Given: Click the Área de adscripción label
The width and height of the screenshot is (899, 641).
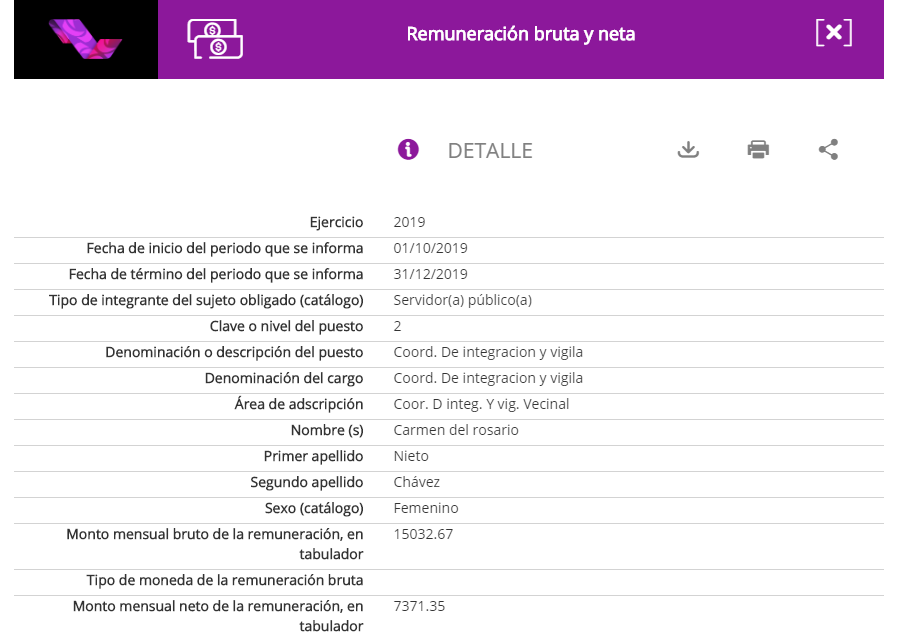Looking at the screenshot, I should [x=299, y=404].
